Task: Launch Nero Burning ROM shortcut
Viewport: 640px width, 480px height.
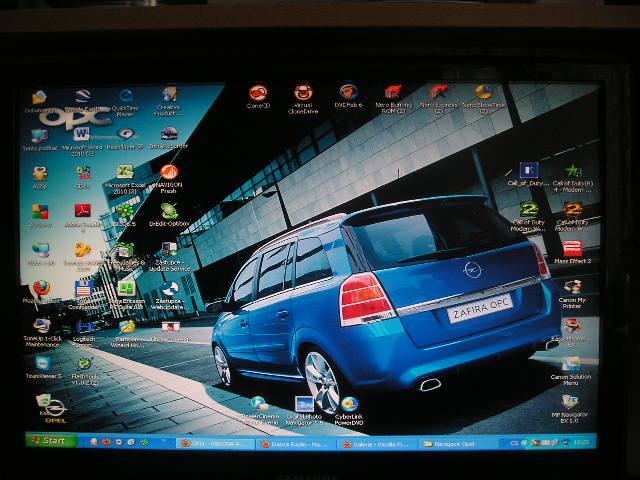Action: click(393, 94)
